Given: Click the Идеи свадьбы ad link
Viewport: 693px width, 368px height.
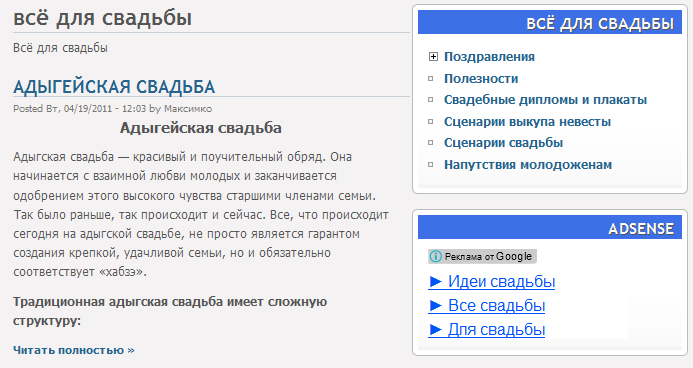Looking at the screenshot, I should pyautogui.click(x=501, y=281).
